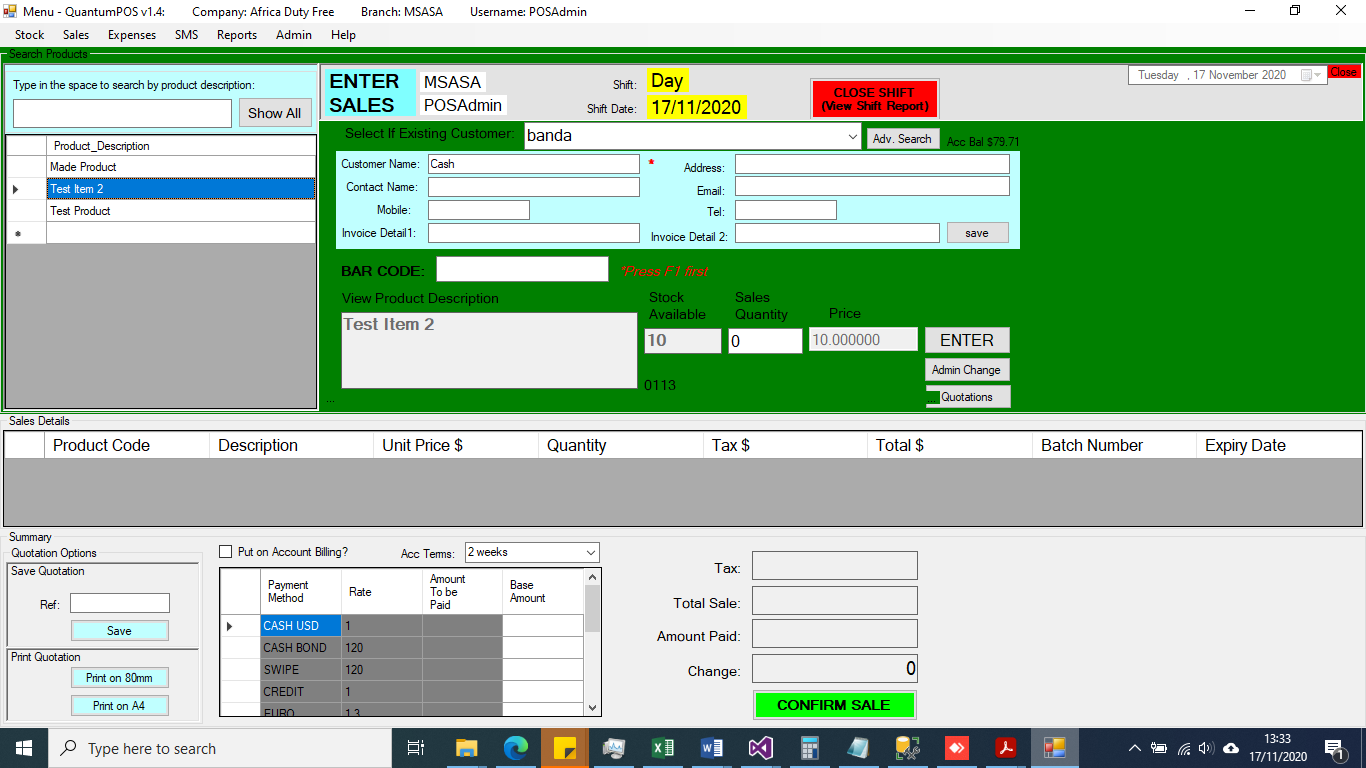Open the Admin menu
Image resolution: width=1366 pixels, height=768 pixels.
click(294, 34)
